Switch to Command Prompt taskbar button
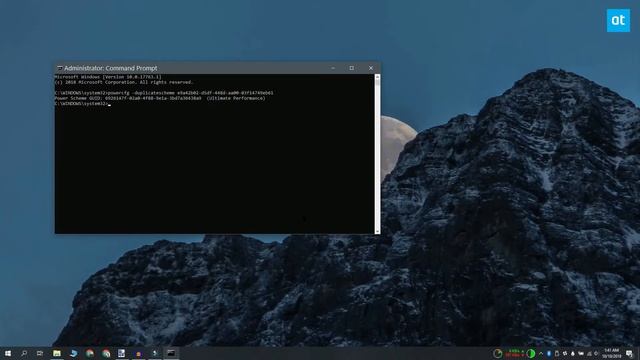 [x=171, y=353]
